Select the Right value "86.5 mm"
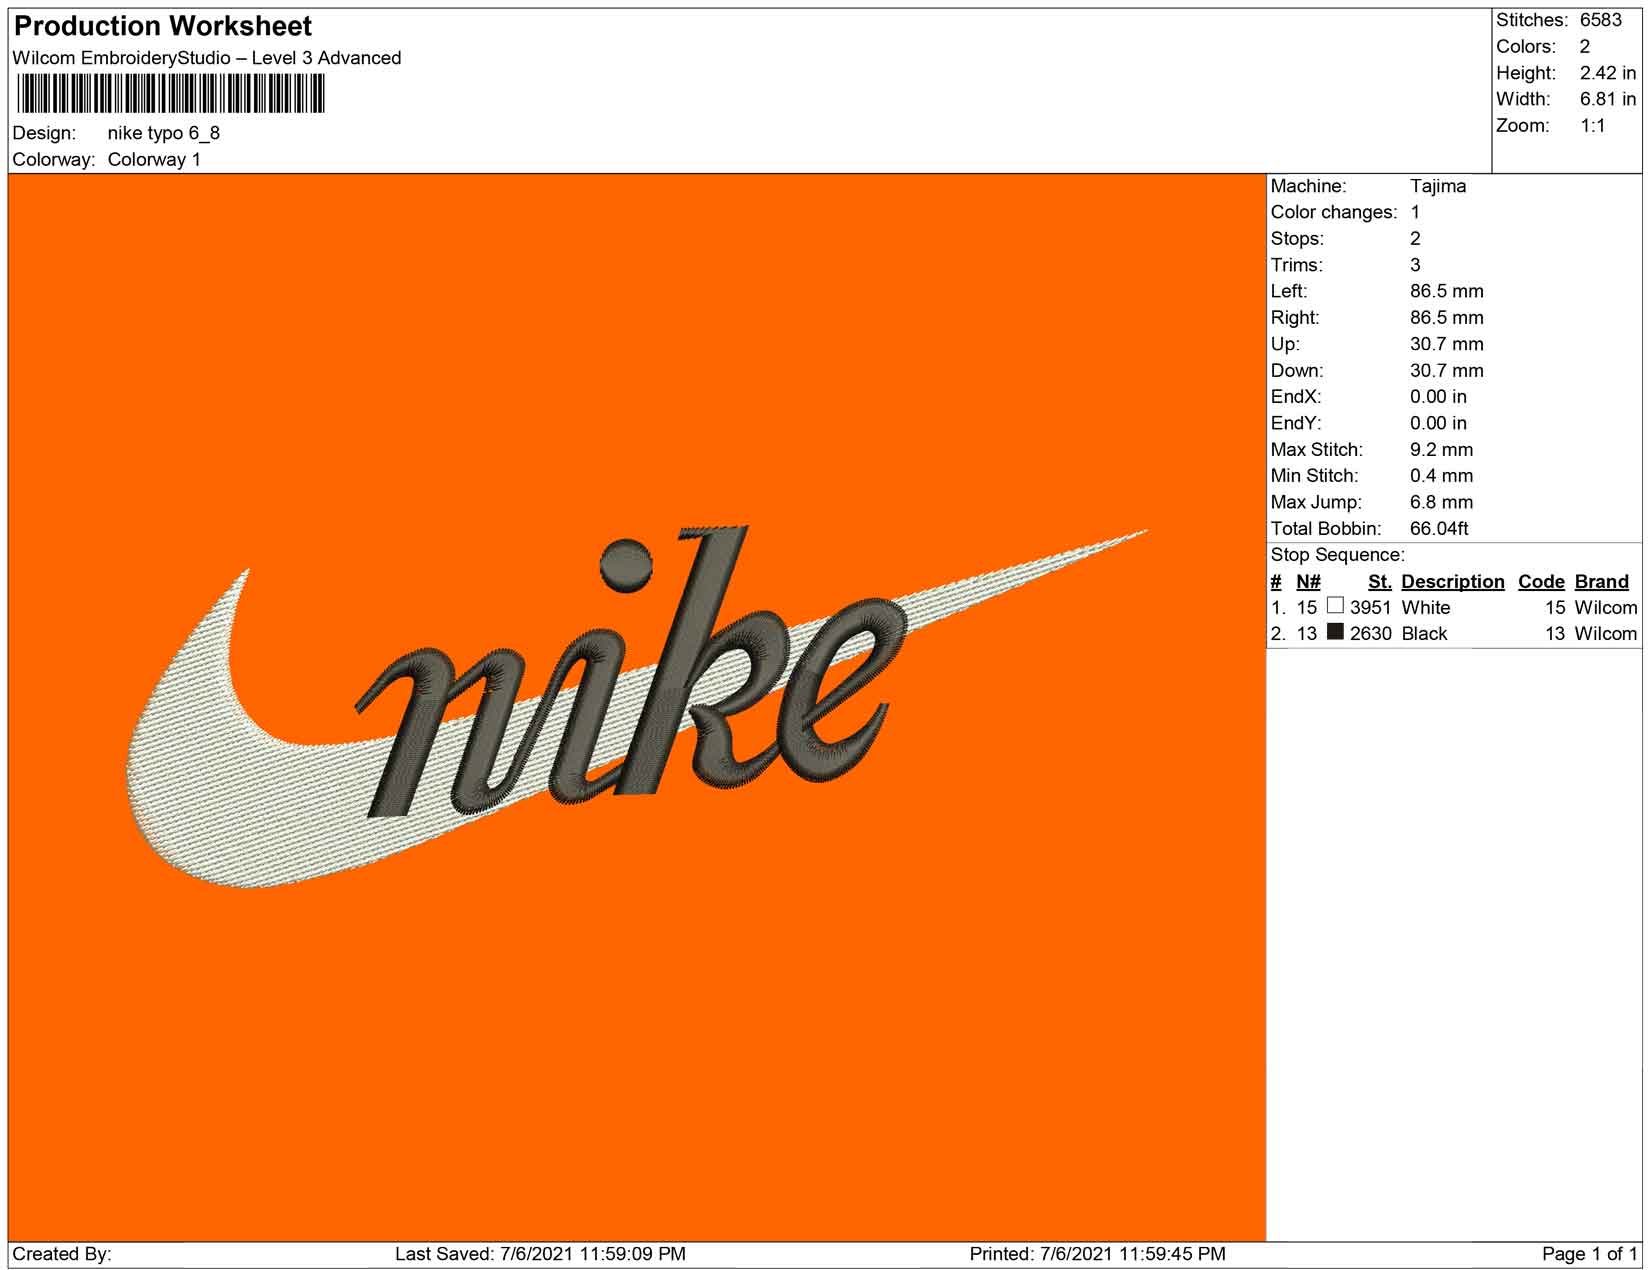The image size is (1650, 1270). (x=1447, y=317)
